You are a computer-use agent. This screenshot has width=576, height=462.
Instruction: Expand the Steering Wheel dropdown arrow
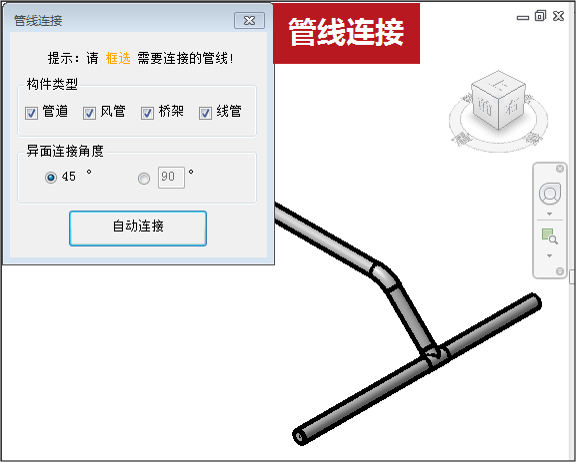(550, 214)
